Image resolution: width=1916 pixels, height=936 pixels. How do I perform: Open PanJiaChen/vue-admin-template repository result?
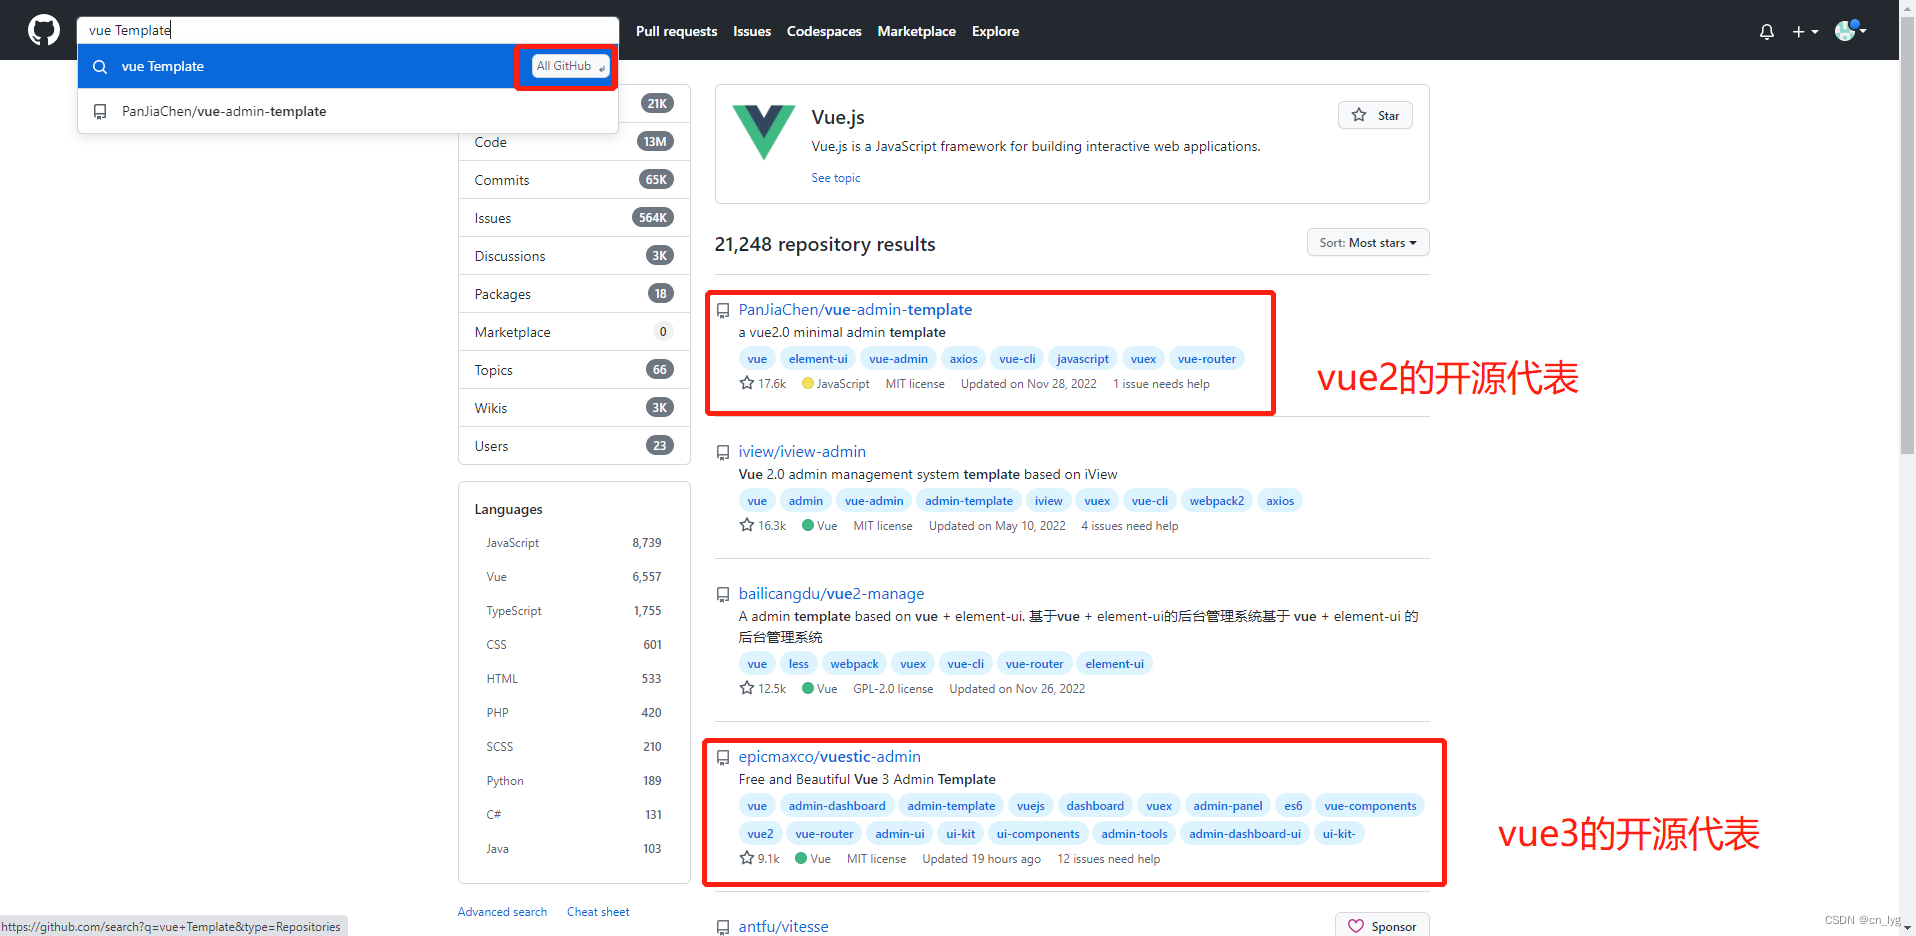pos(855,310)
